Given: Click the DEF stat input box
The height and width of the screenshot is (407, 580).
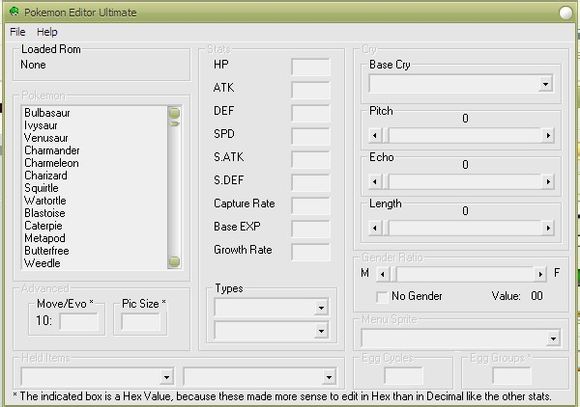Looking at the screenshot, I should point(310,113).
